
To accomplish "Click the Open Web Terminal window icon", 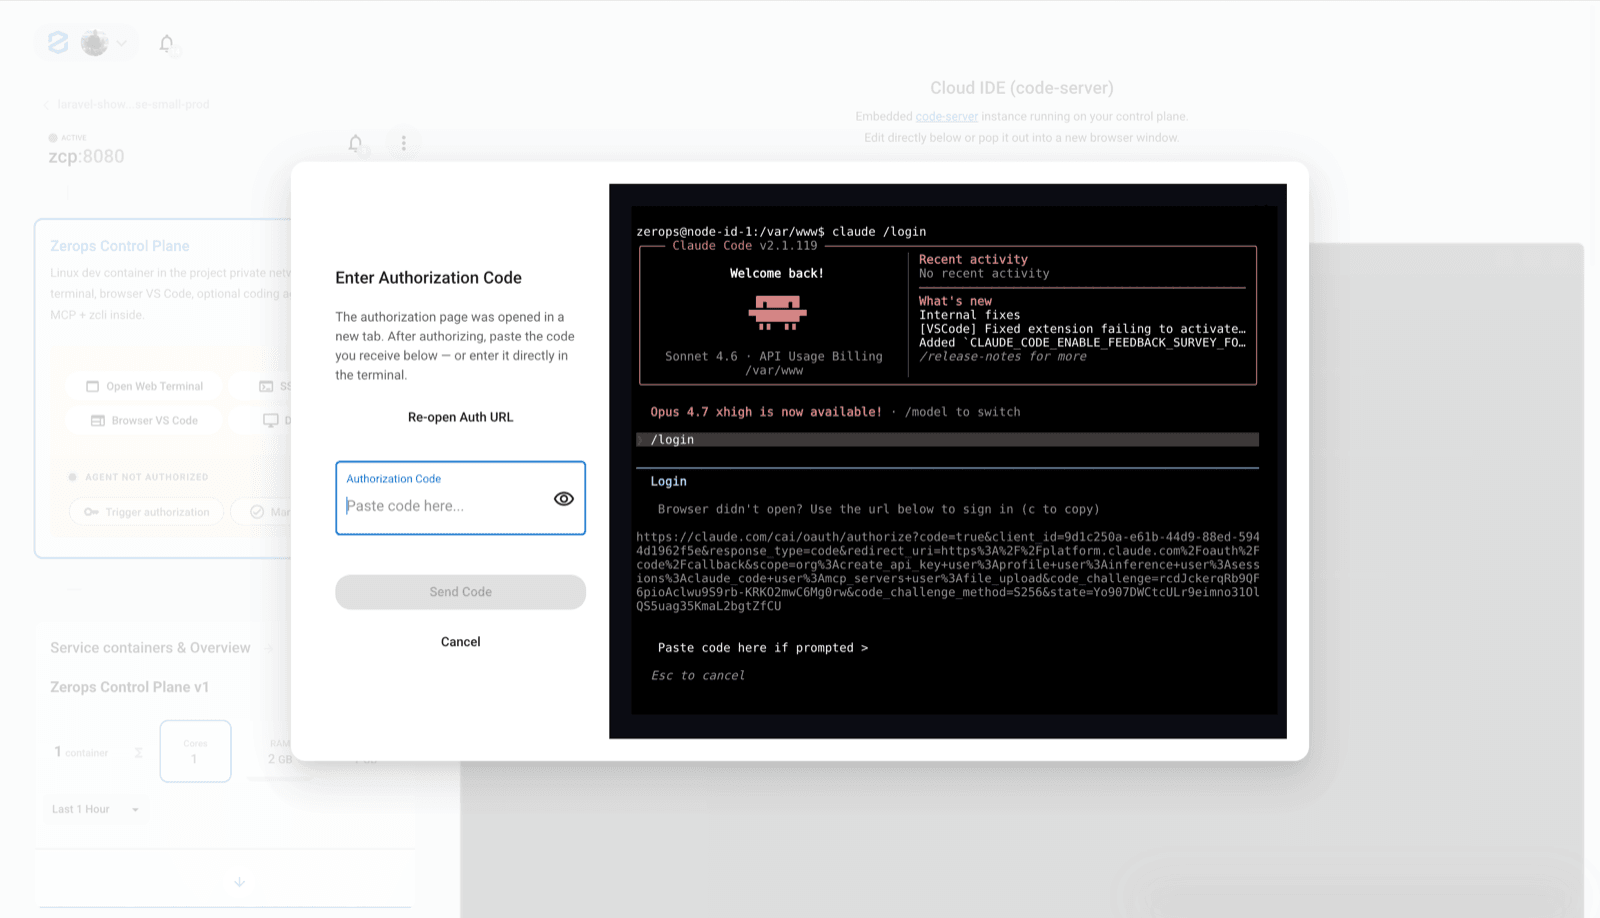I will pos(93,386).
